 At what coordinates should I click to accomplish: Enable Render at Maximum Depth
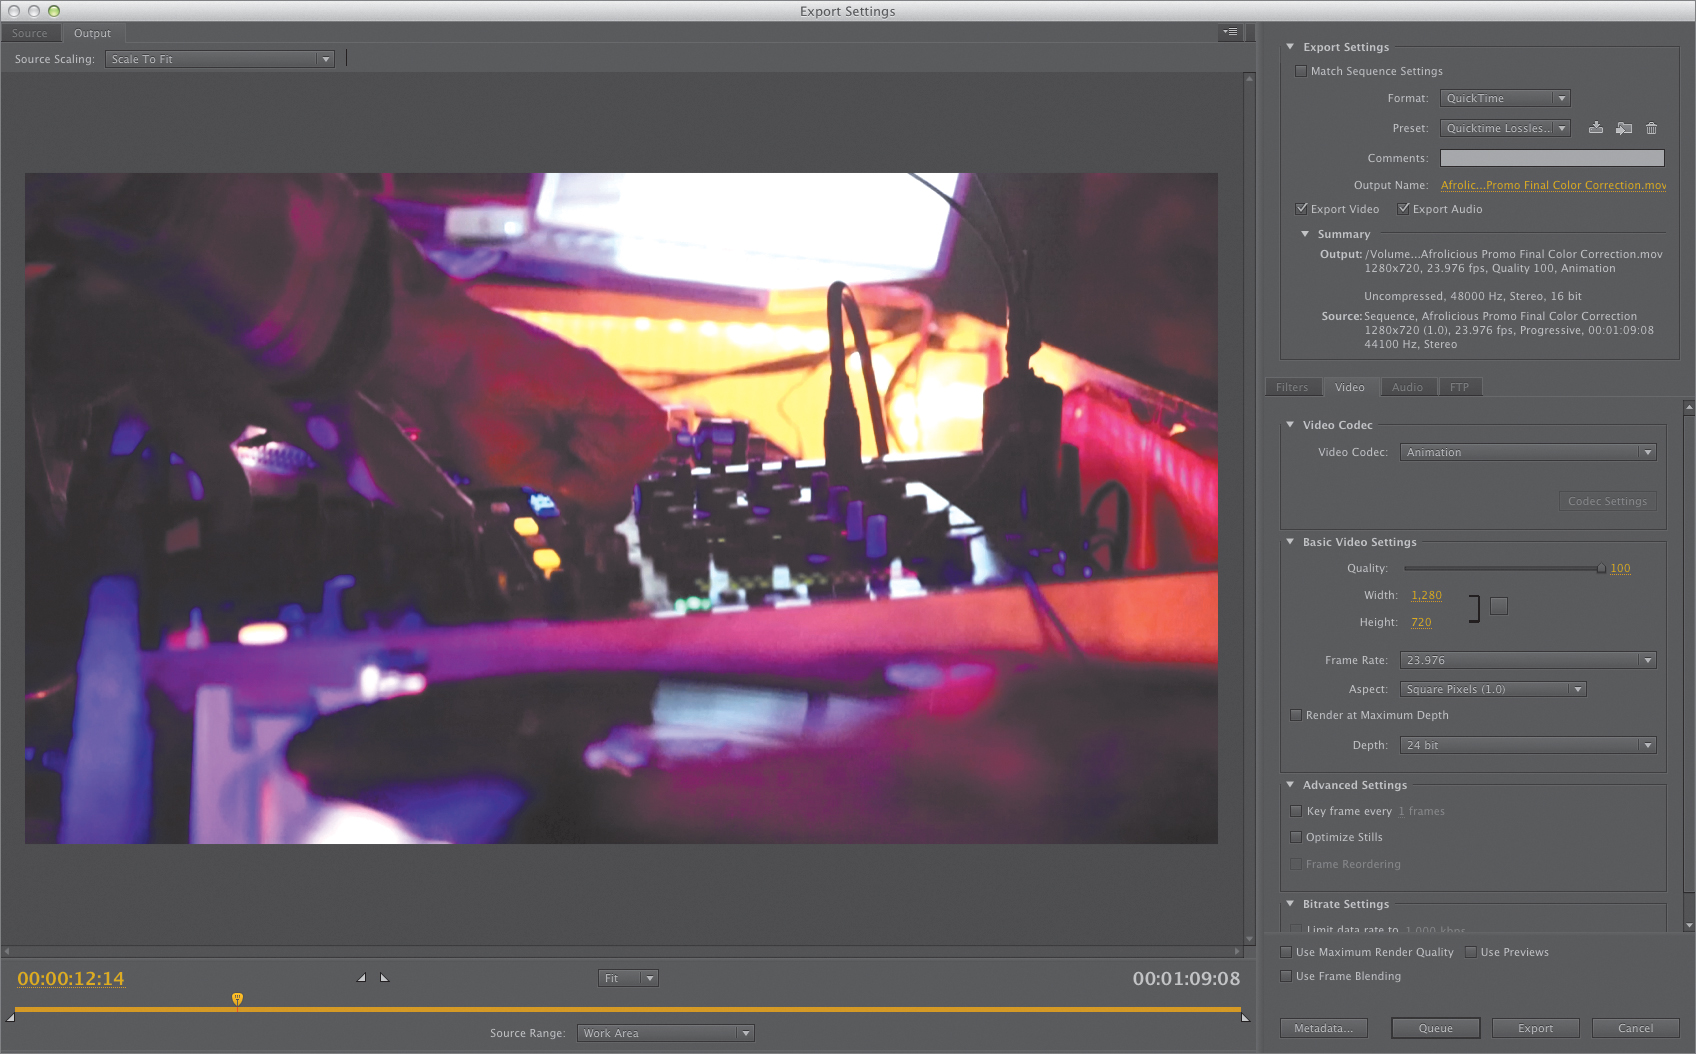[x=1296, y=715]
